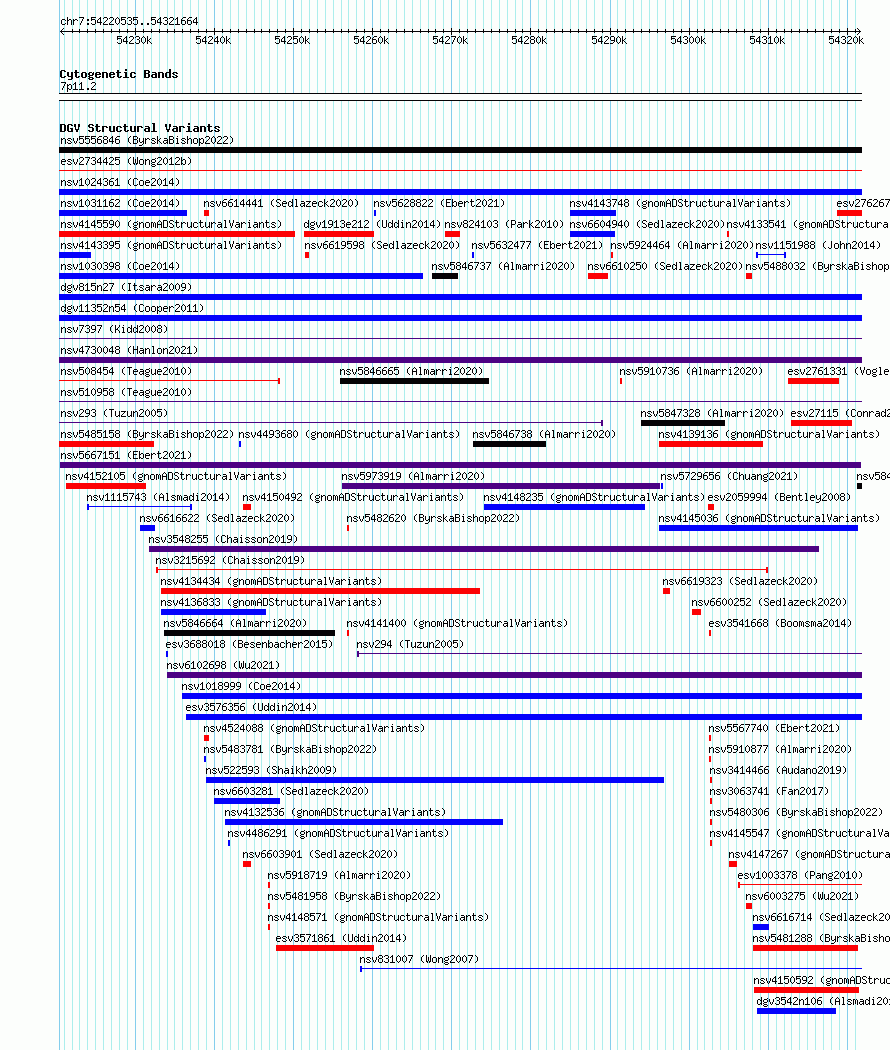Click the esv2059994 (Bentley2008) label
Image resolution: width=890 pixels, height=1050 pixels.
779,498
